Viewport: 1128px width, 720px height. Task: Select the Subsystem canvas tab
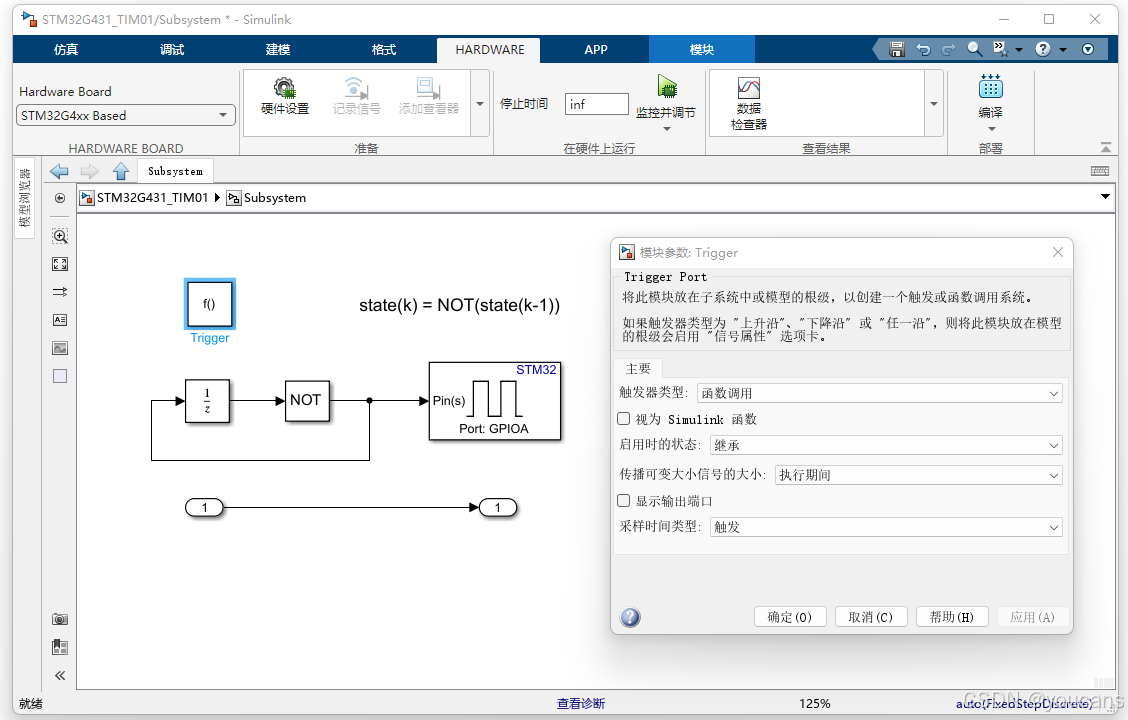click(x=175, y=171)
